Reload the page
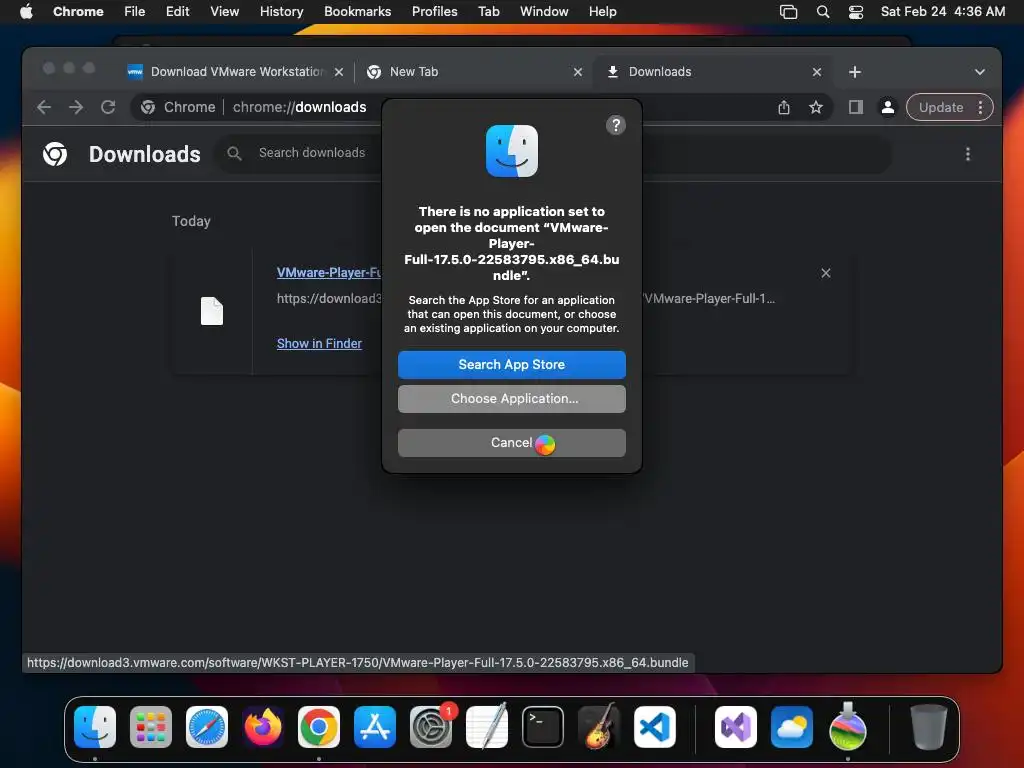The width and height of the screenshot is (1024, 768). (x=108, y=107)
